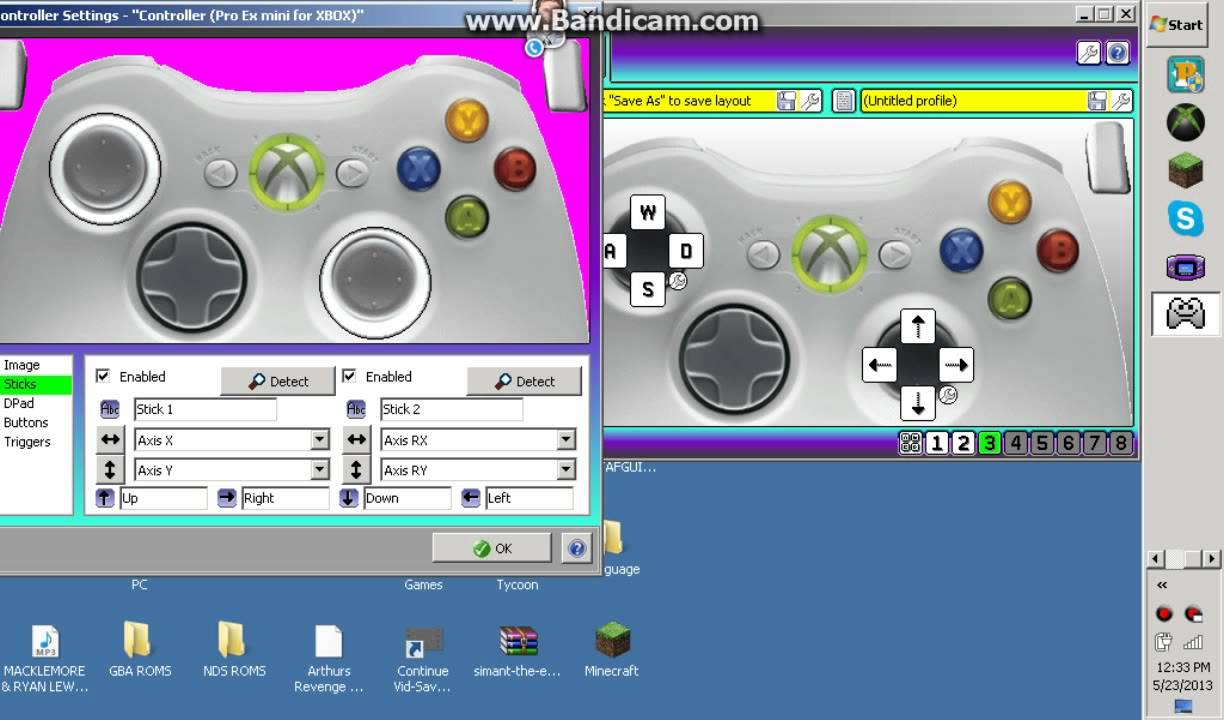Toggle the Enabled checkbox for Stick 2
The height and width of the screenshot is (720, 1224).
[x=349, y=376]
